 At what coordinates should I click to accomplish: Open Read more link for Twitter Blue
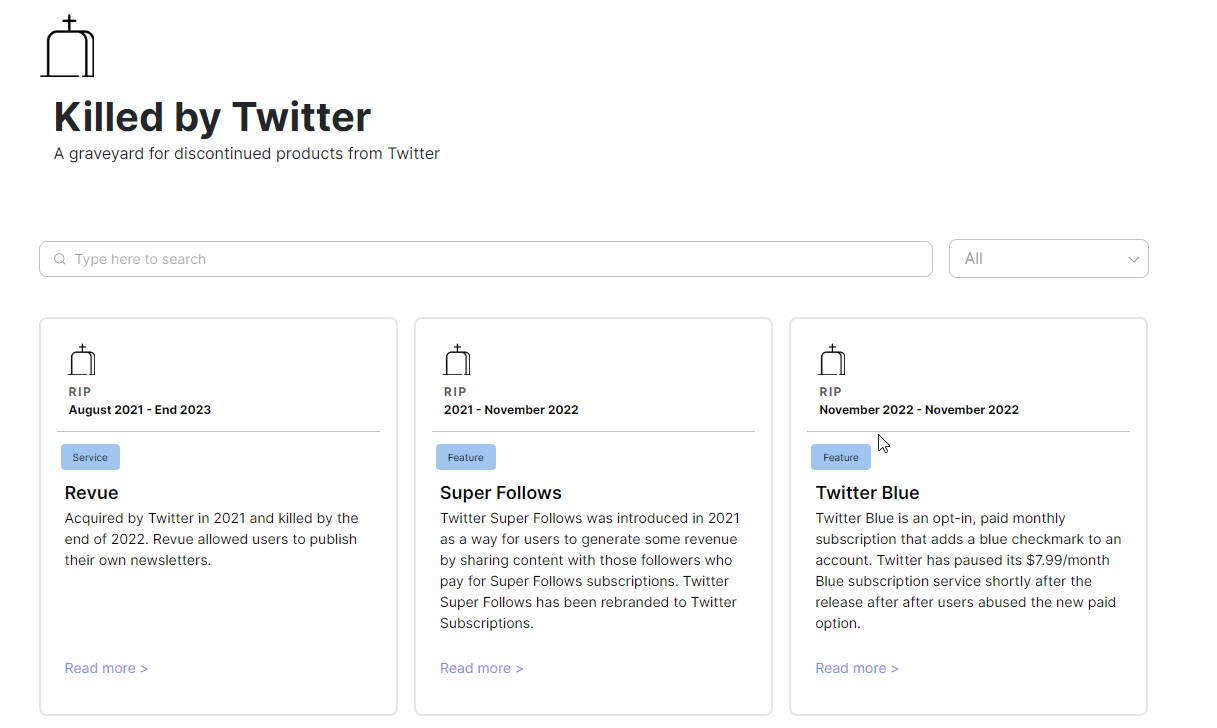857,668
